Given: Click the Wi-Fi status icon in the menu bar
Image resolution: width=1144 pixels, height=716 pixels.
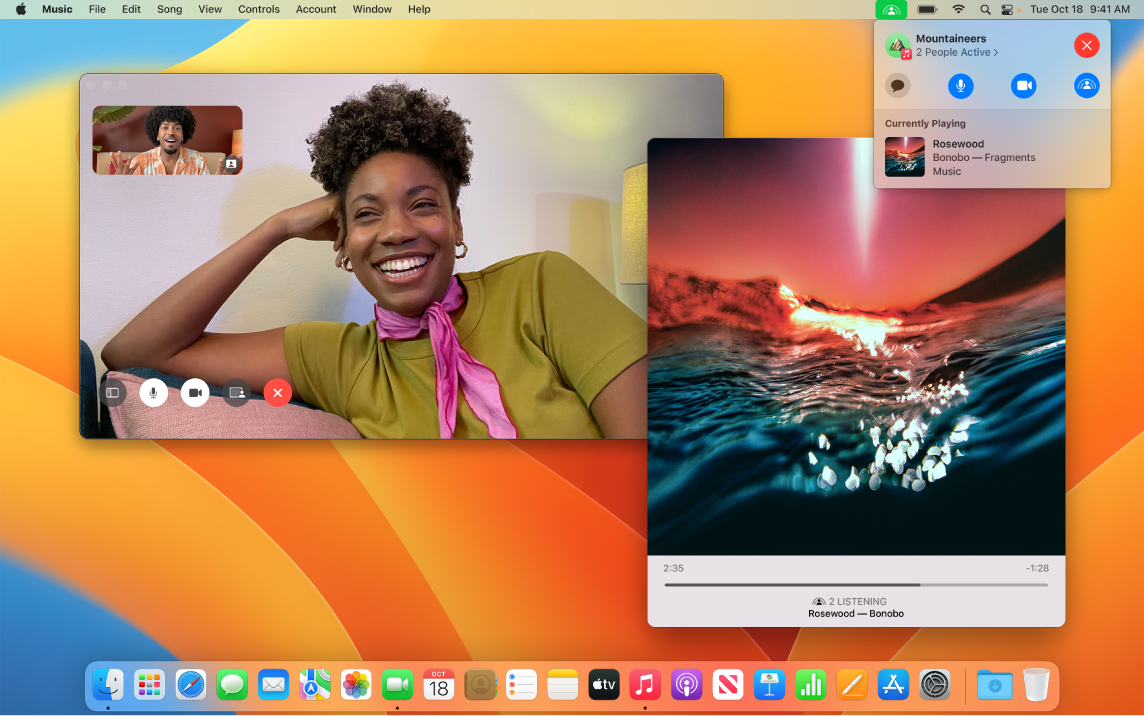Looking at the screenshot, I should click(x=958, y=9).
